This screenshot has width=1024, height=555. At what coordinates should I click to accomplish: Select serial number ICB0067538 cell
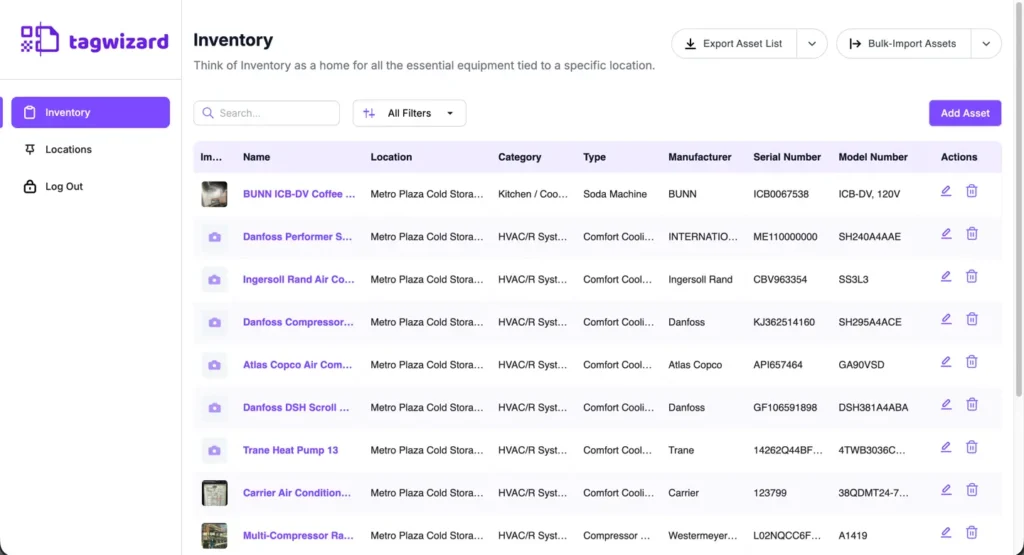pos(781,194)
